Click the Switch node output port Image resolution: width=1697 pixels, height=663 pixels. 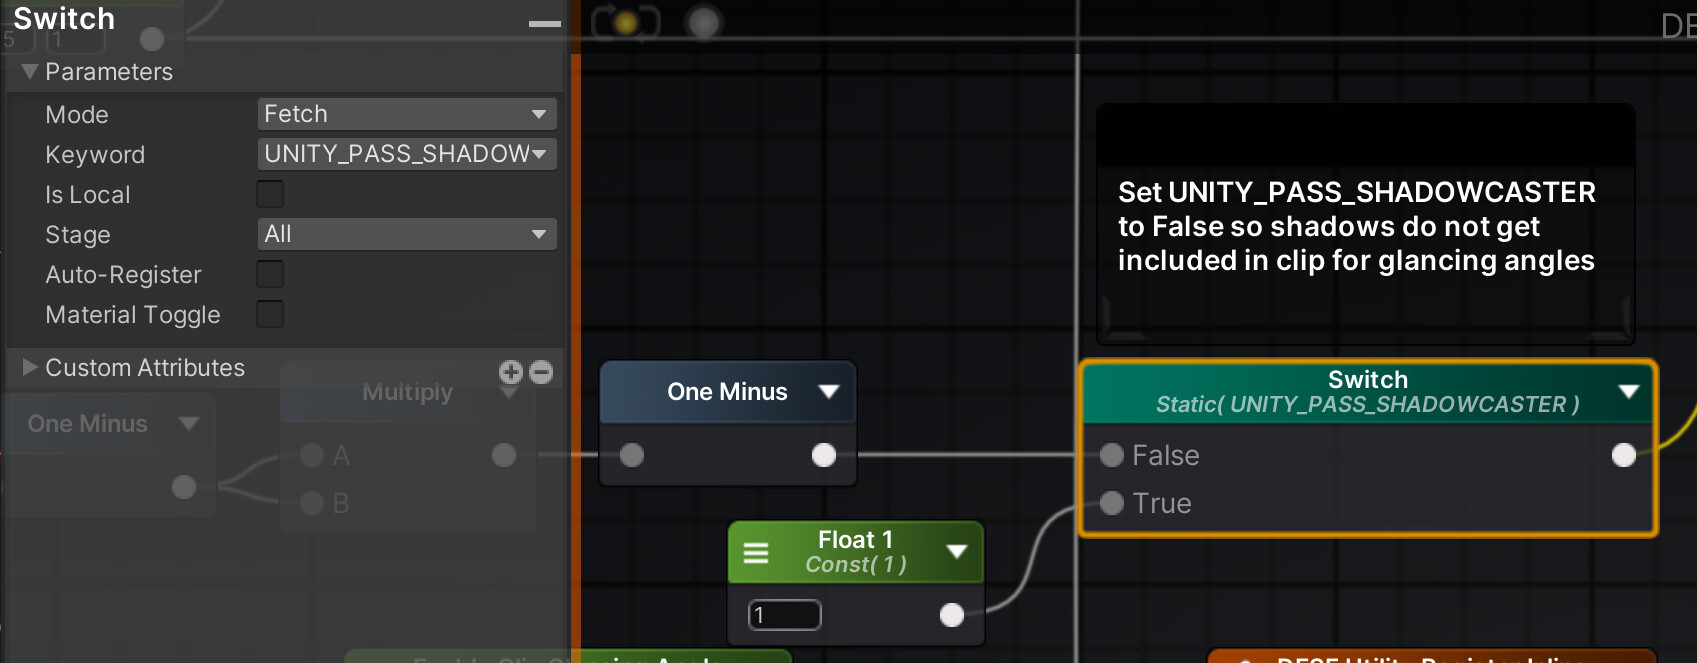pyautogui.click(x=1624, y=455)
